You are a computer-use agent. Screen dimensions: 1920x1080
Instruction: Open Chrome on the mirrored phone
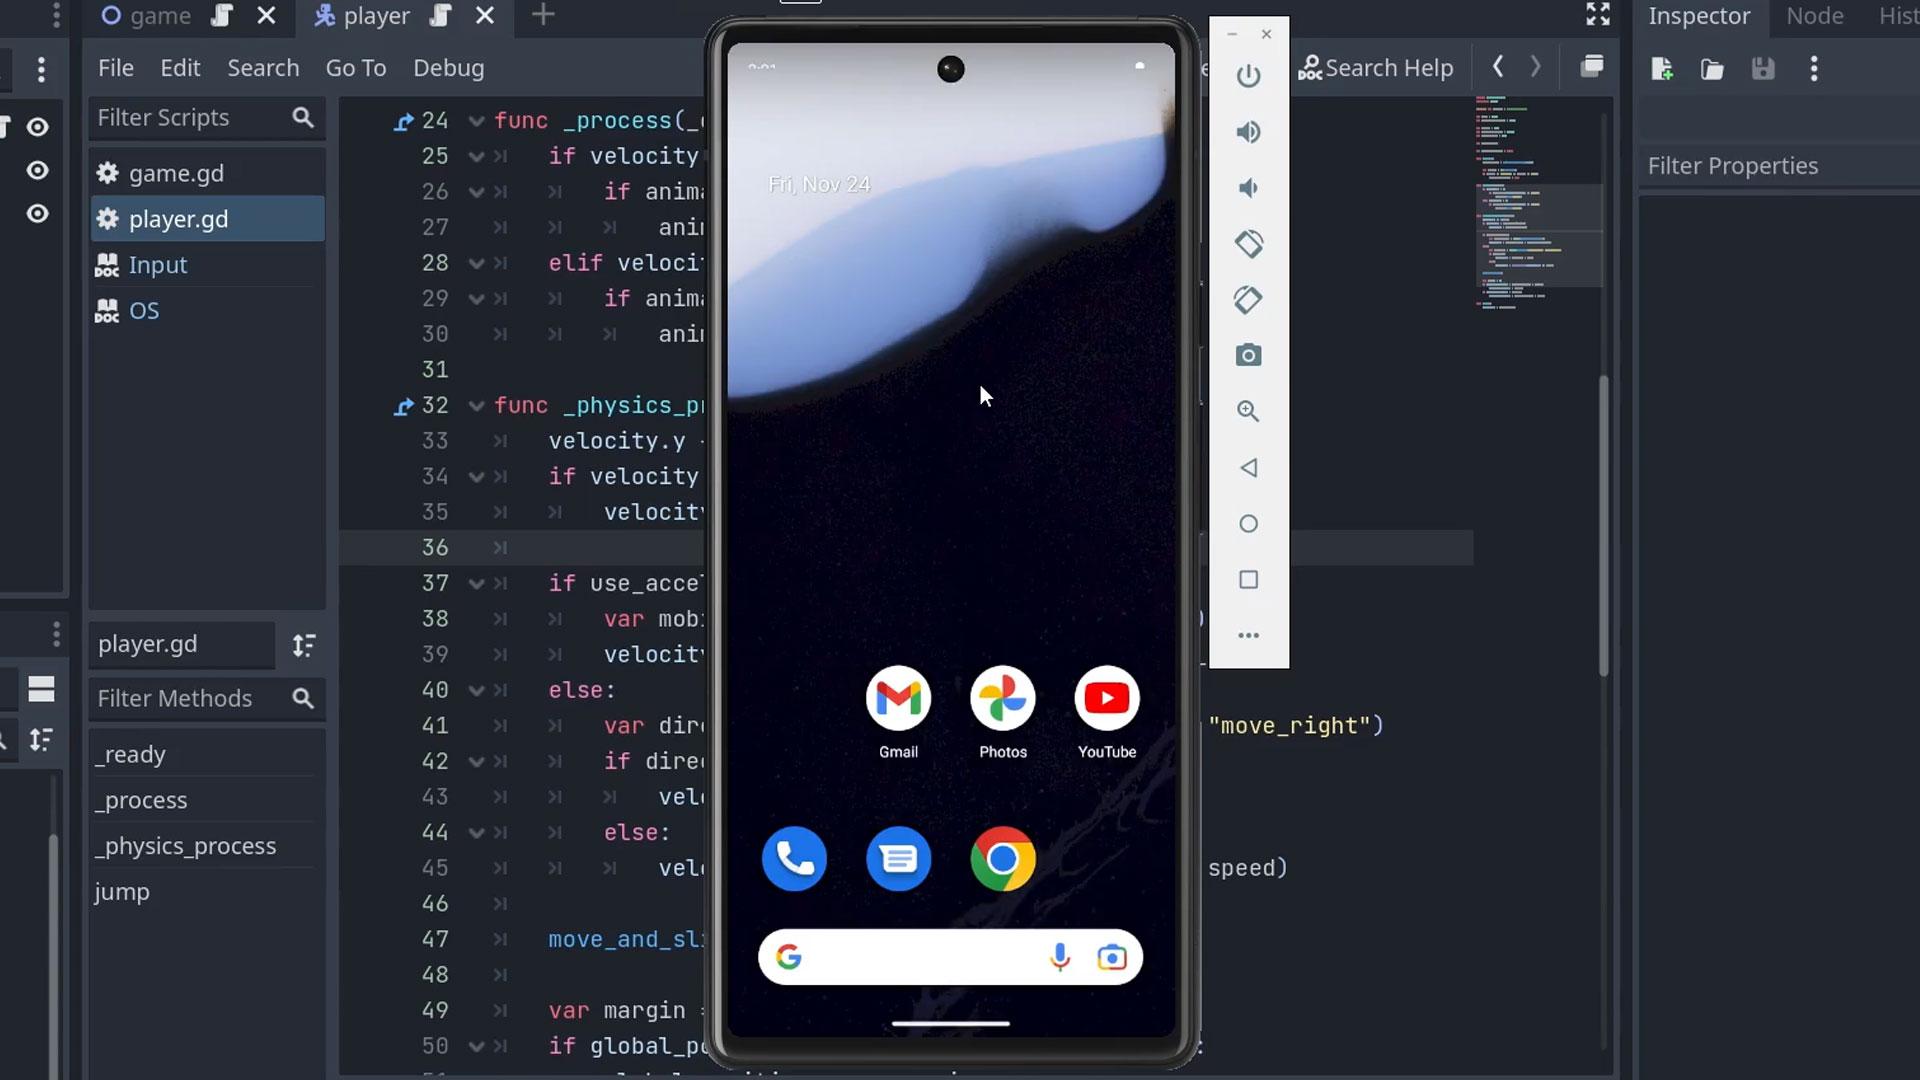pos(1002,858)
